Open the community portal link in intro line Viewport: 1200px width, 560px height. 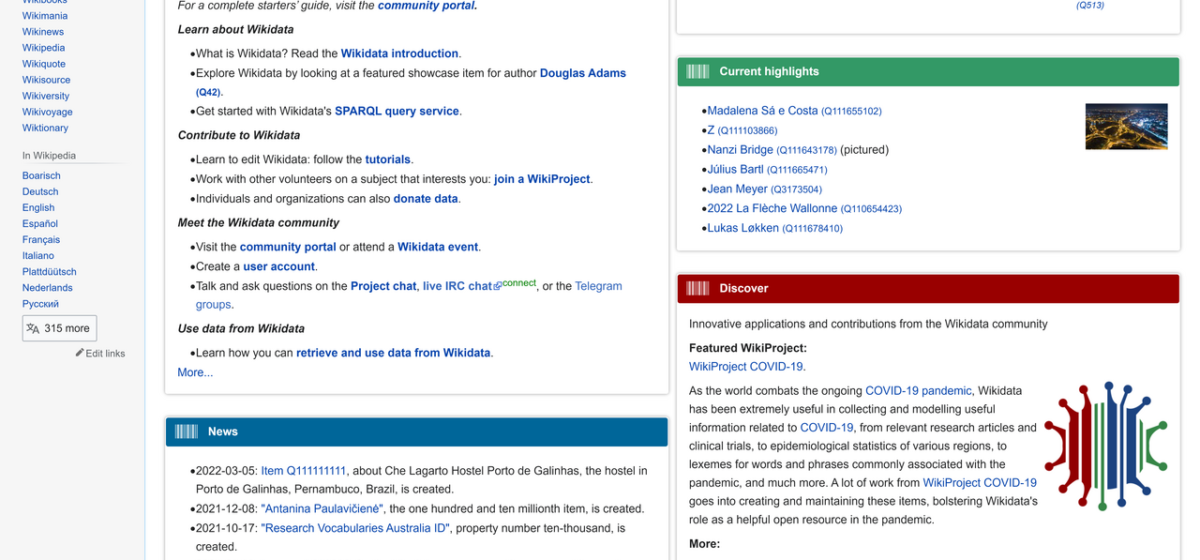tap(427, 6)
